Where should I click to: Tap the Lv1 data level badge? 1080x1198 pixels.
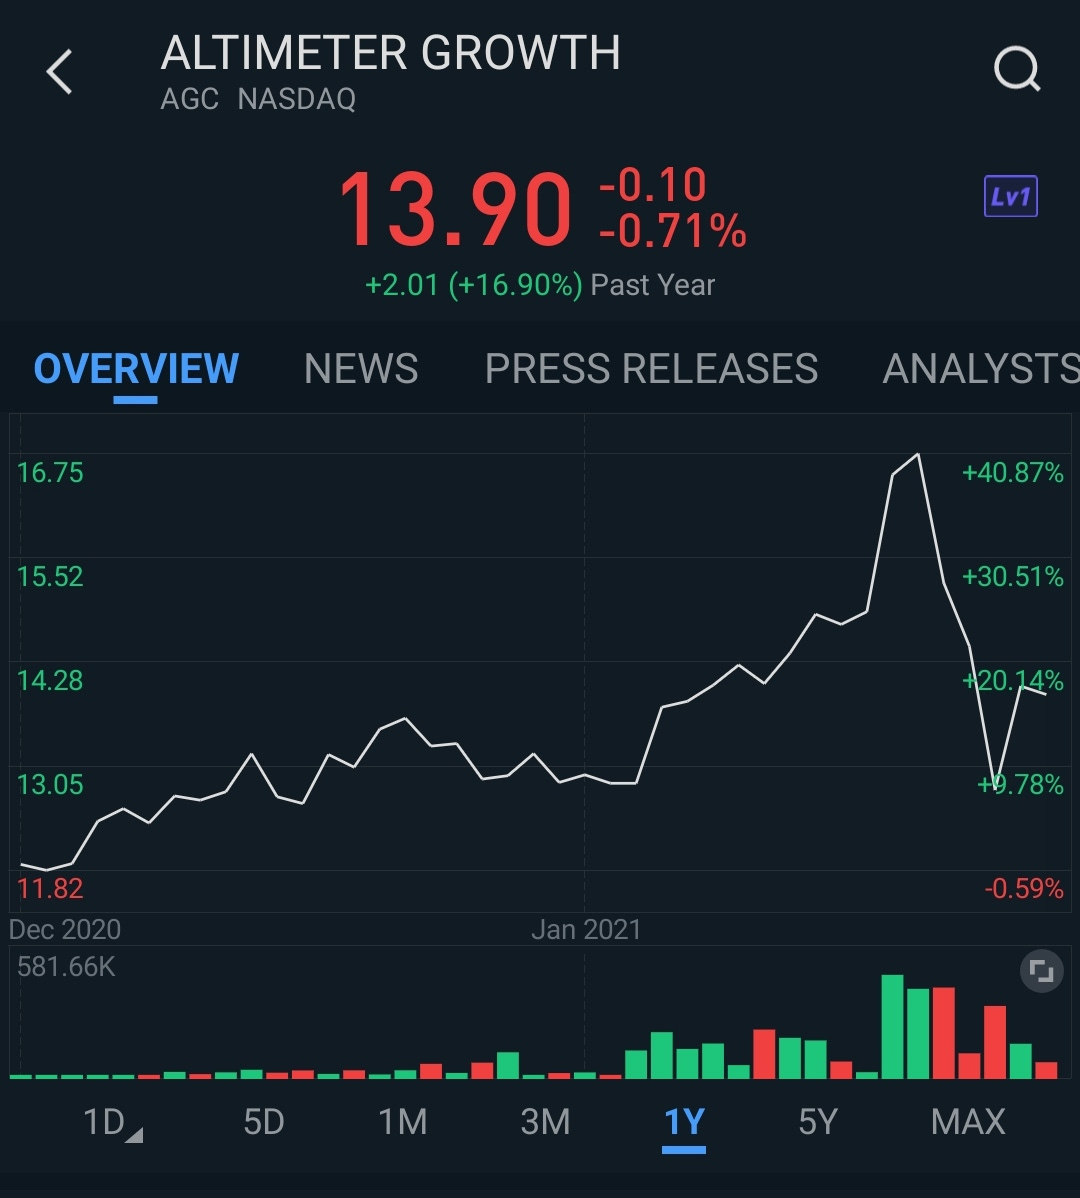(1010, 196)
